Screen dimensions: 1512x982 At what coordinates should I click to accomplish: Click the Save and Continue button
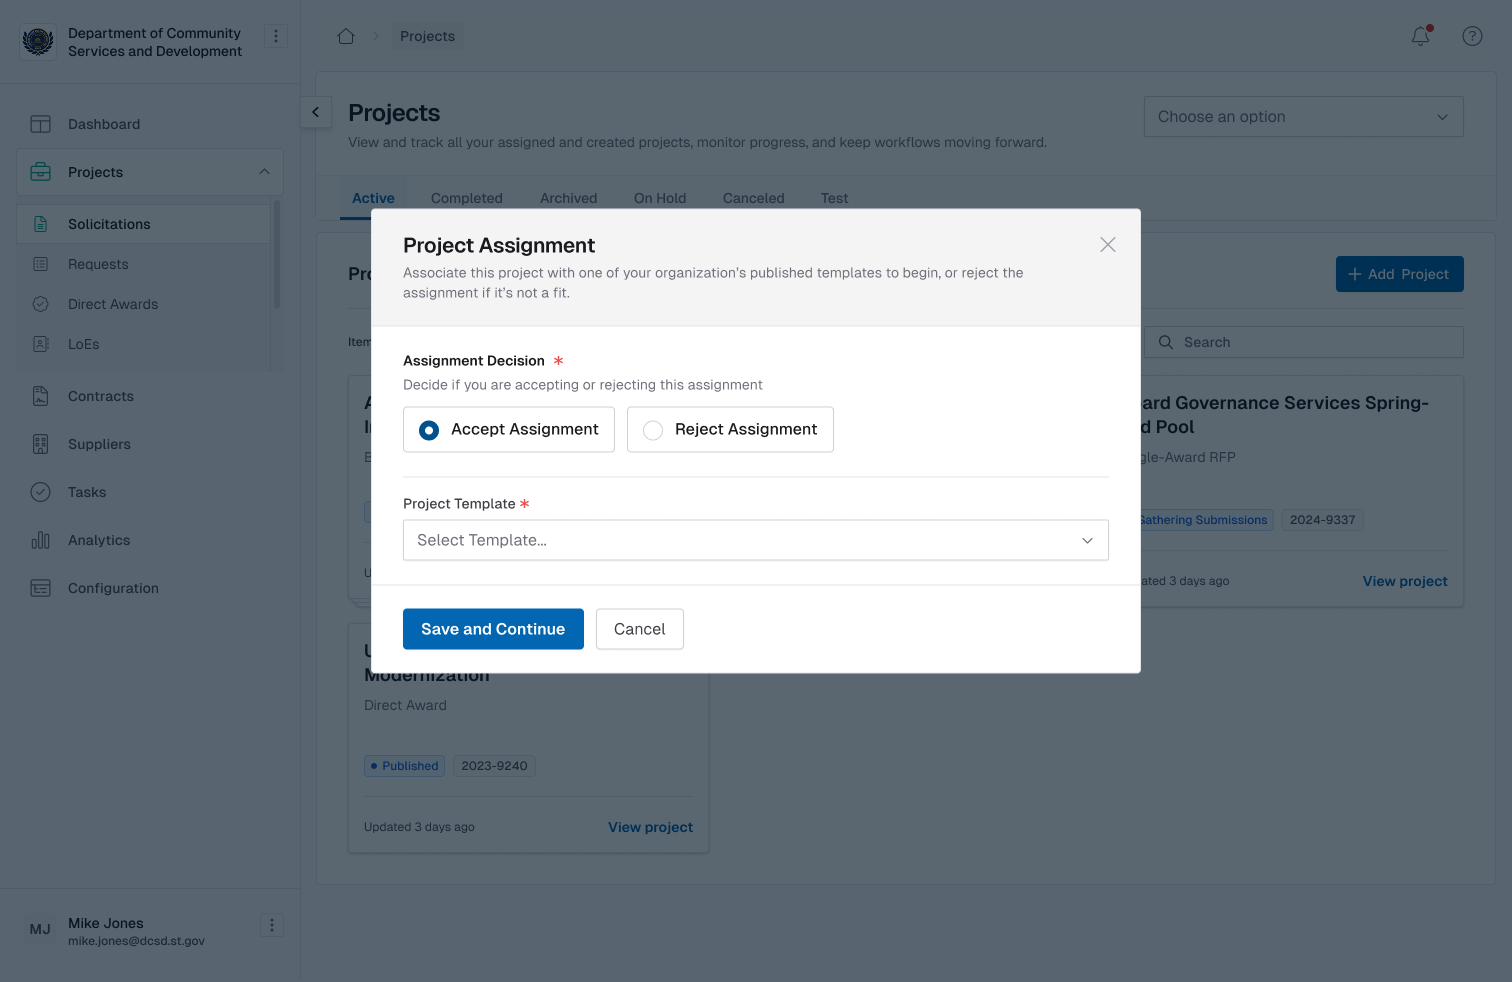493,629
